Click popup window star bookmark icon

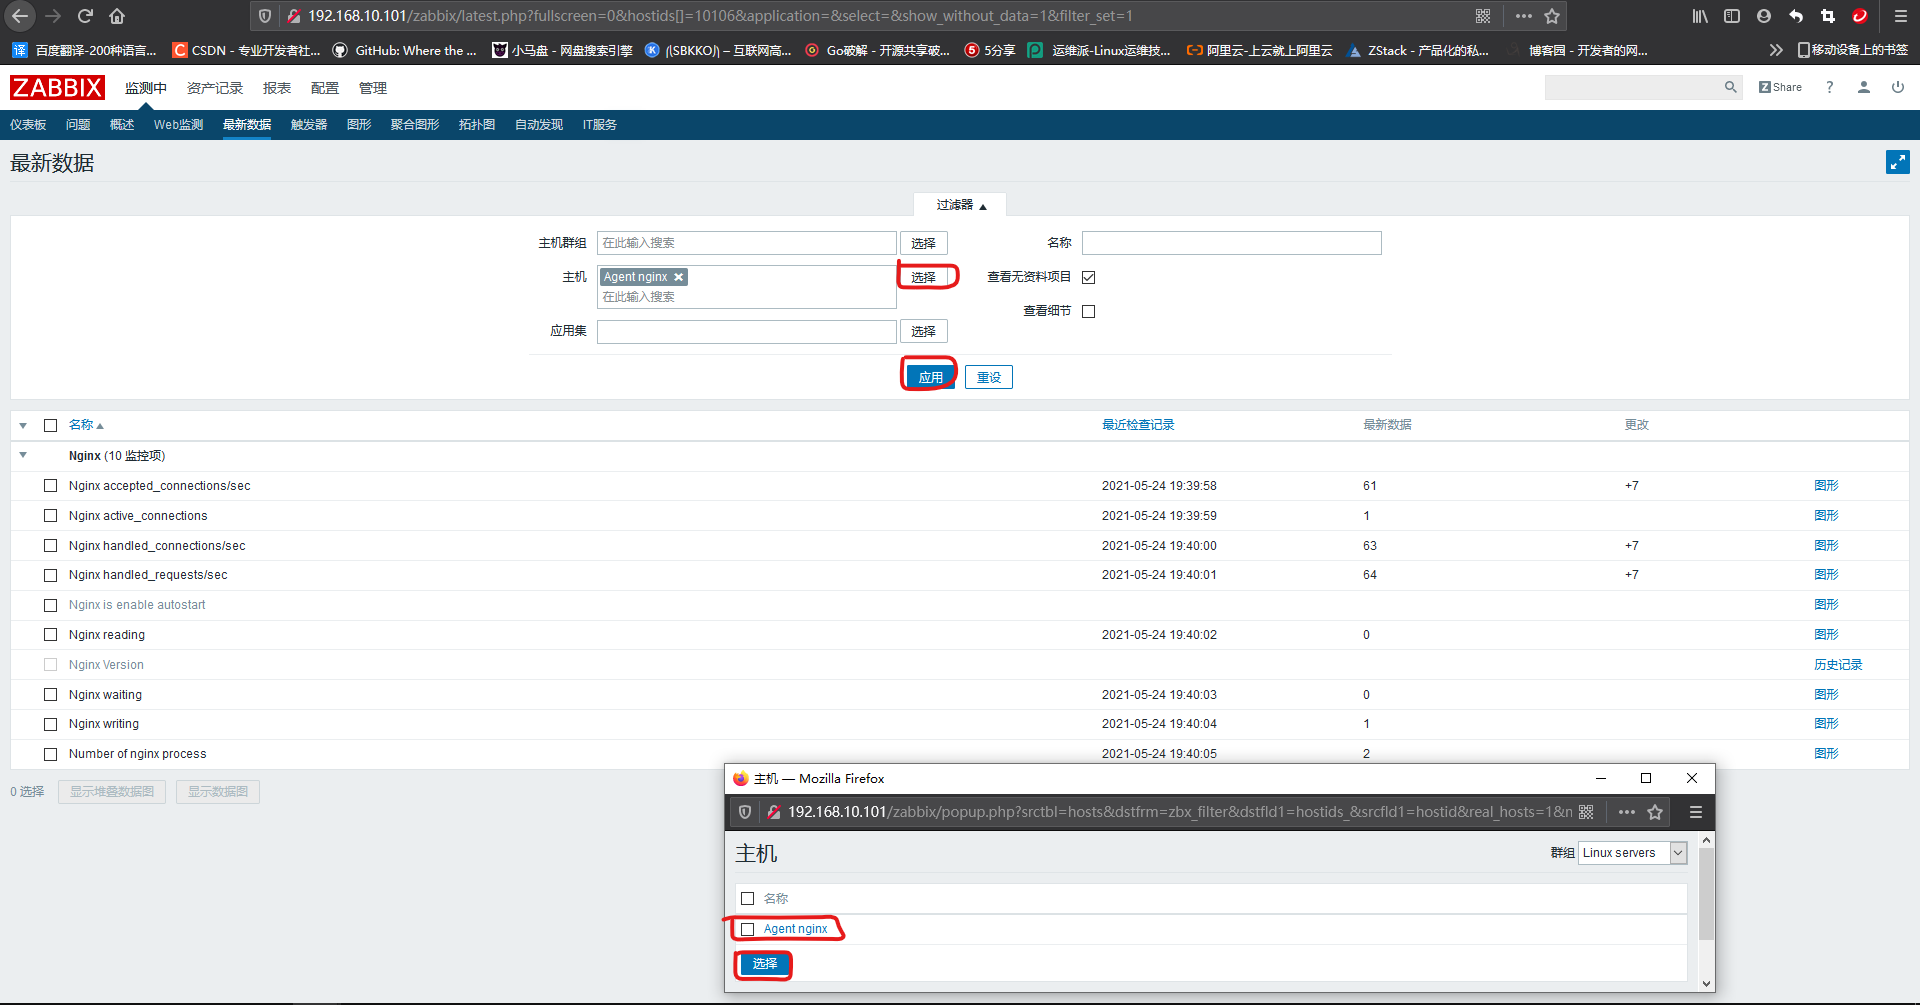[1655, 812]
